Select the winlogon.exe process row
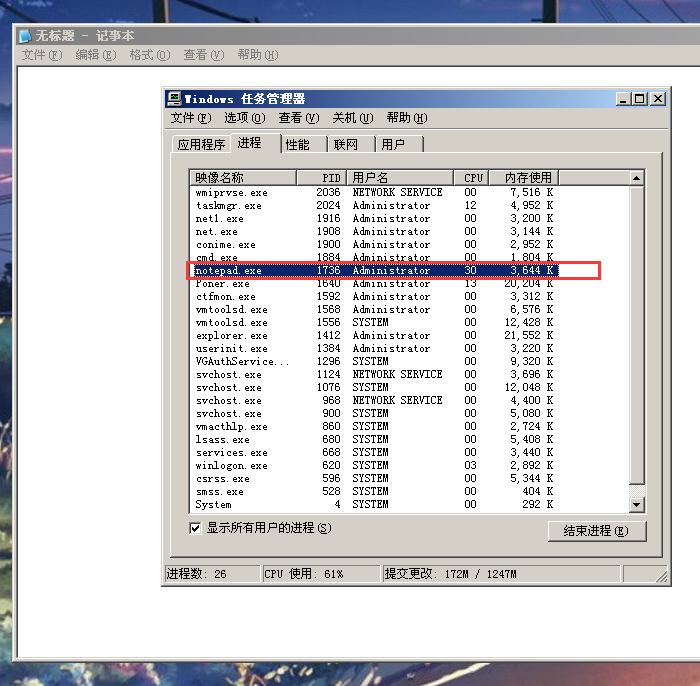 click(375, 466)
